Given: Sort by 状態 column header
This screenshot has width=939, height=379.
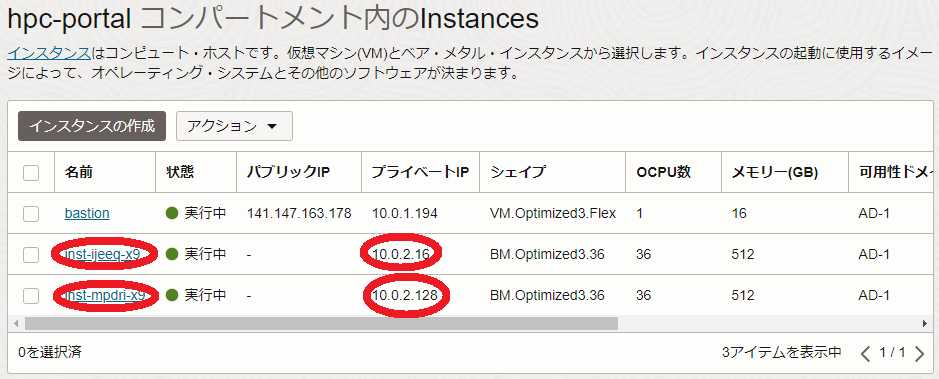Looking at the screenshot, I should (180, 172).
